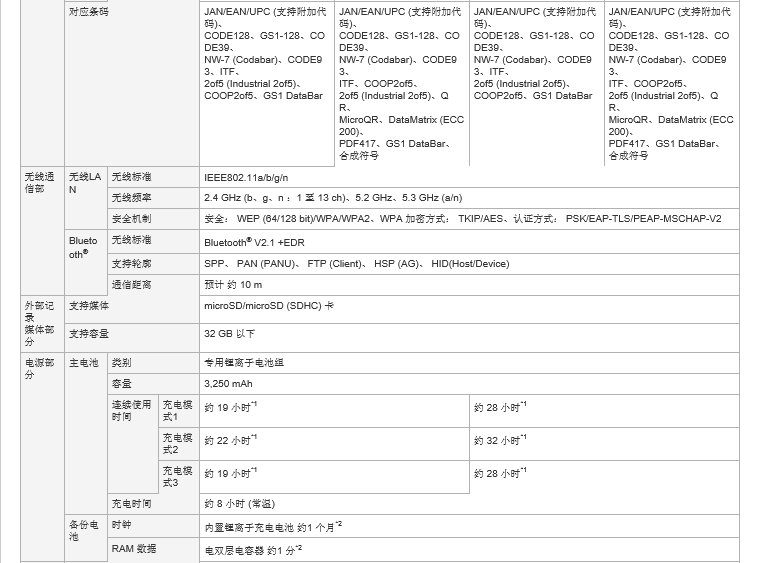Click the estimated 10 m communication distance
This screenshot has height=563, width=760.
(x=233, y=285)
